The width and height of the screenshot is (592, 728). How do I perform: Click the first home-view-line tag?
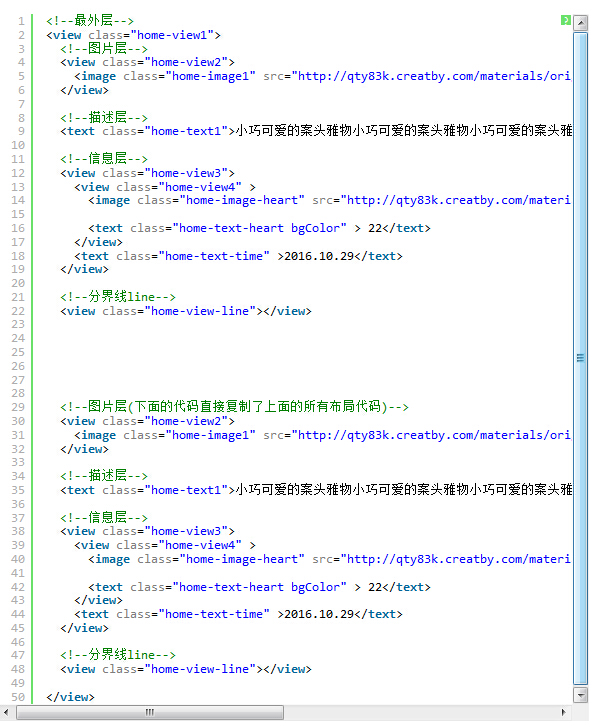coord(186,311)
